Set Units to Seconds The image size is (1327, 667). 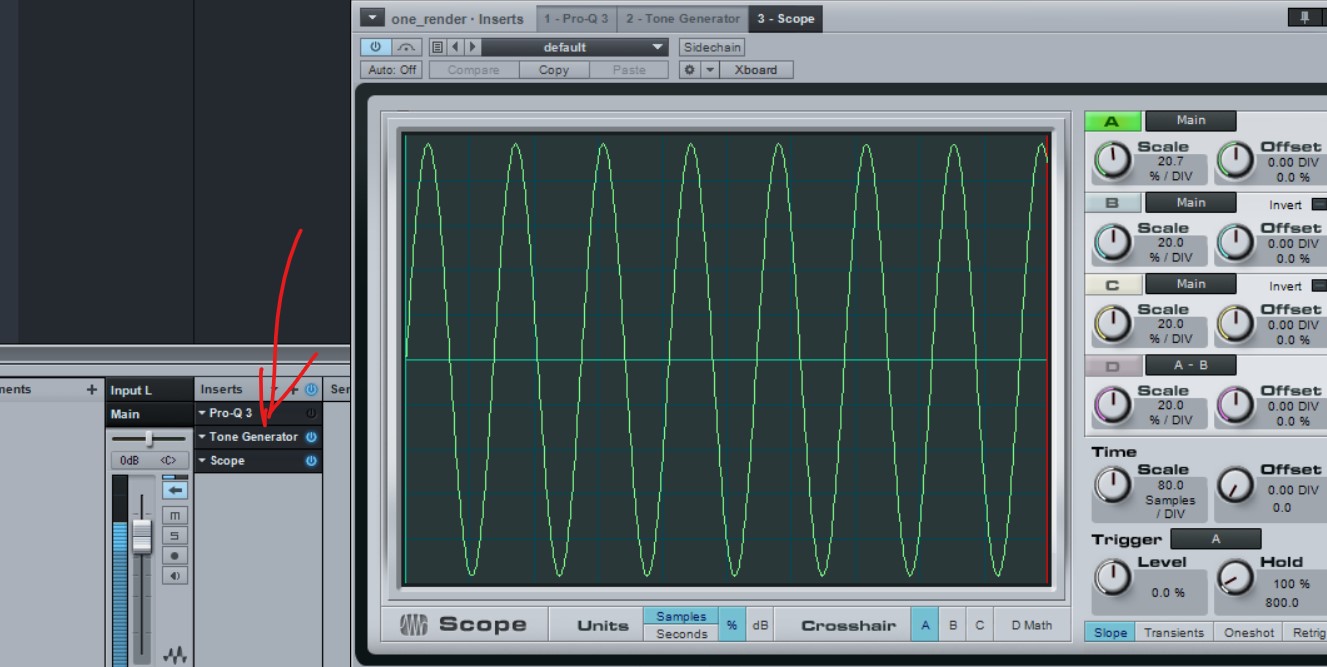(x=681, y=634)
